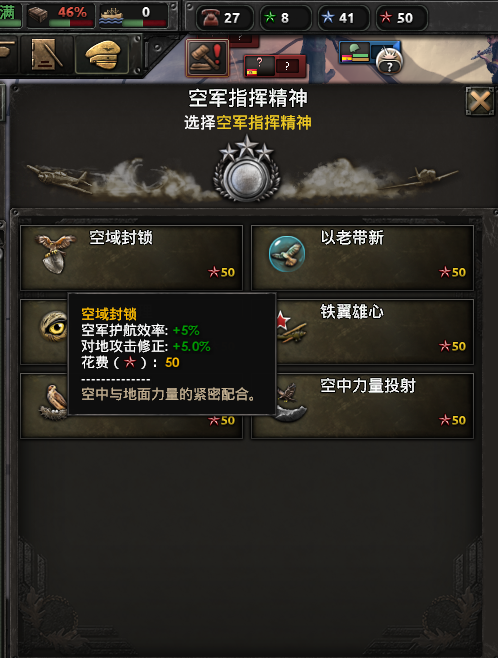Click the central three-star medal emblem

pos(247,169)
